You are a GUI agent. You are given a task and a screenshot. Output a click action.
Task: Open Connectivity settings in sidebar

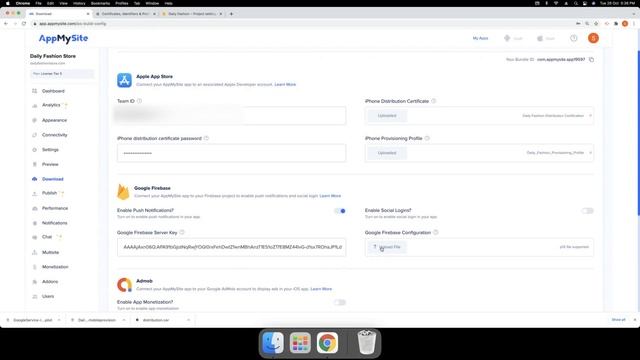pyautogui.click(x=55, y=135)
